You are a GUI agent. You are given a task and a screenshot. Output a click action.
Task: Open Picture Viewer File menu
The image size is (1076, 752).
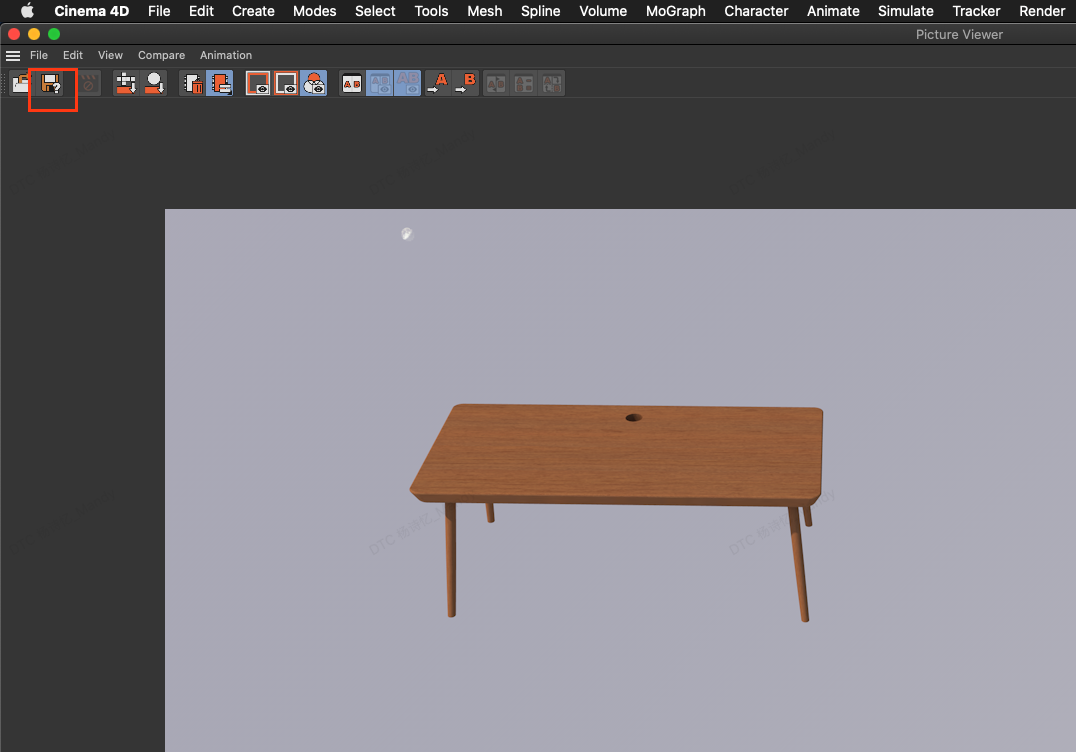pyautogui.click(x=39, y=55)
